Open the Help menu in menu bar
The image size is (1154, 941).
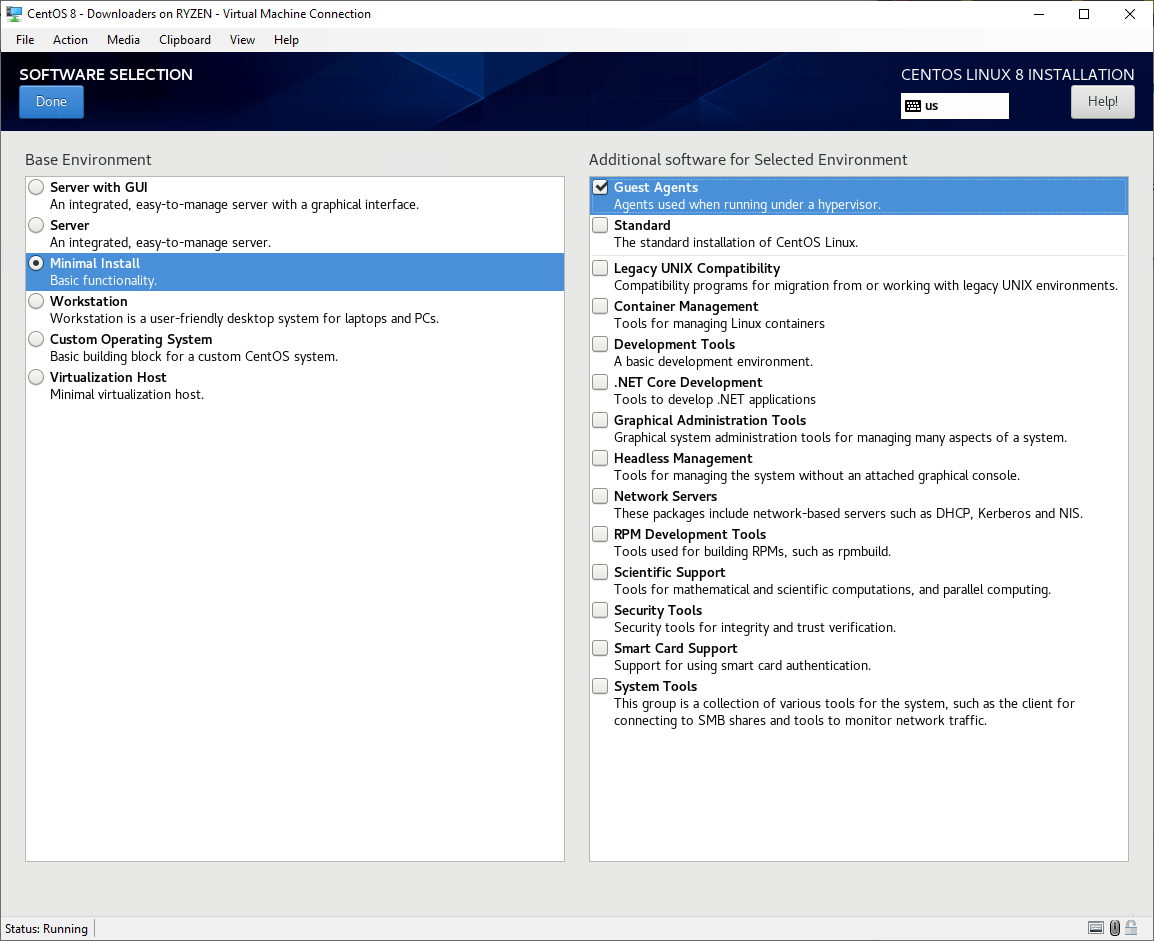tap(286, 40)
